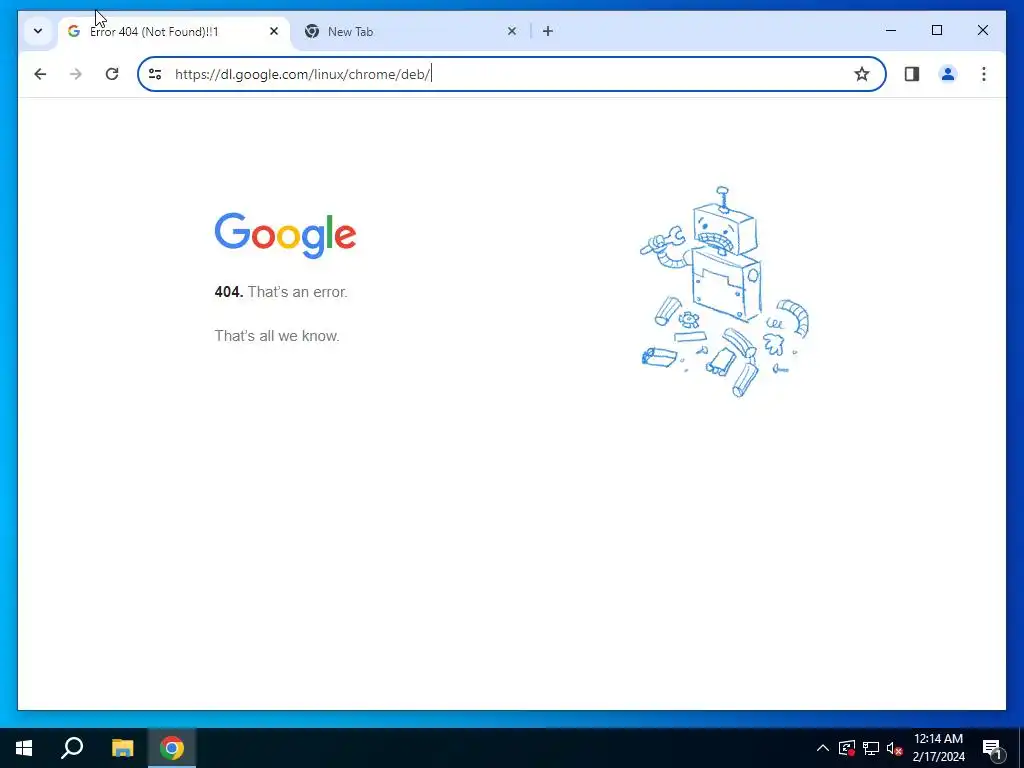
Task: Expand the tab search dropdown
Action: [38, 31]
